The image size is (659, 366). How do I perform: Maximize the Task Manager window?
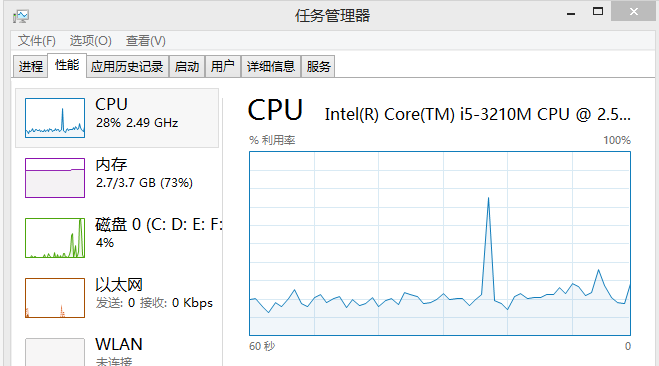598,12
